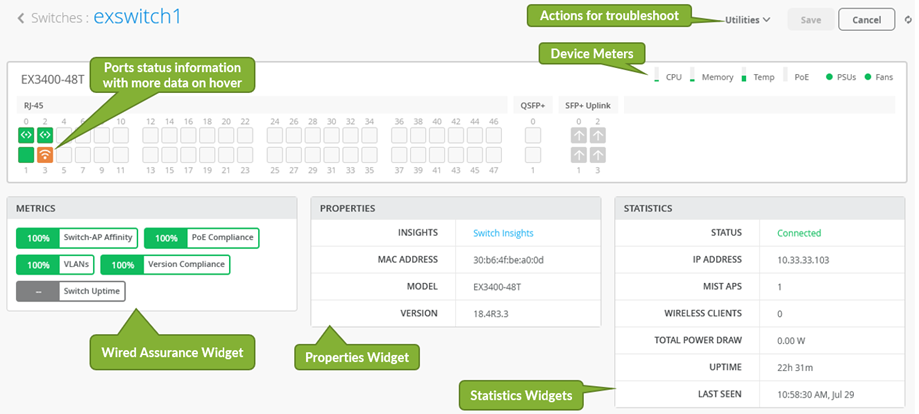Image resolution: width=919 pixels, height=414 pixels.
Task: Select the solid green port 1
Action: coord(26,155)
